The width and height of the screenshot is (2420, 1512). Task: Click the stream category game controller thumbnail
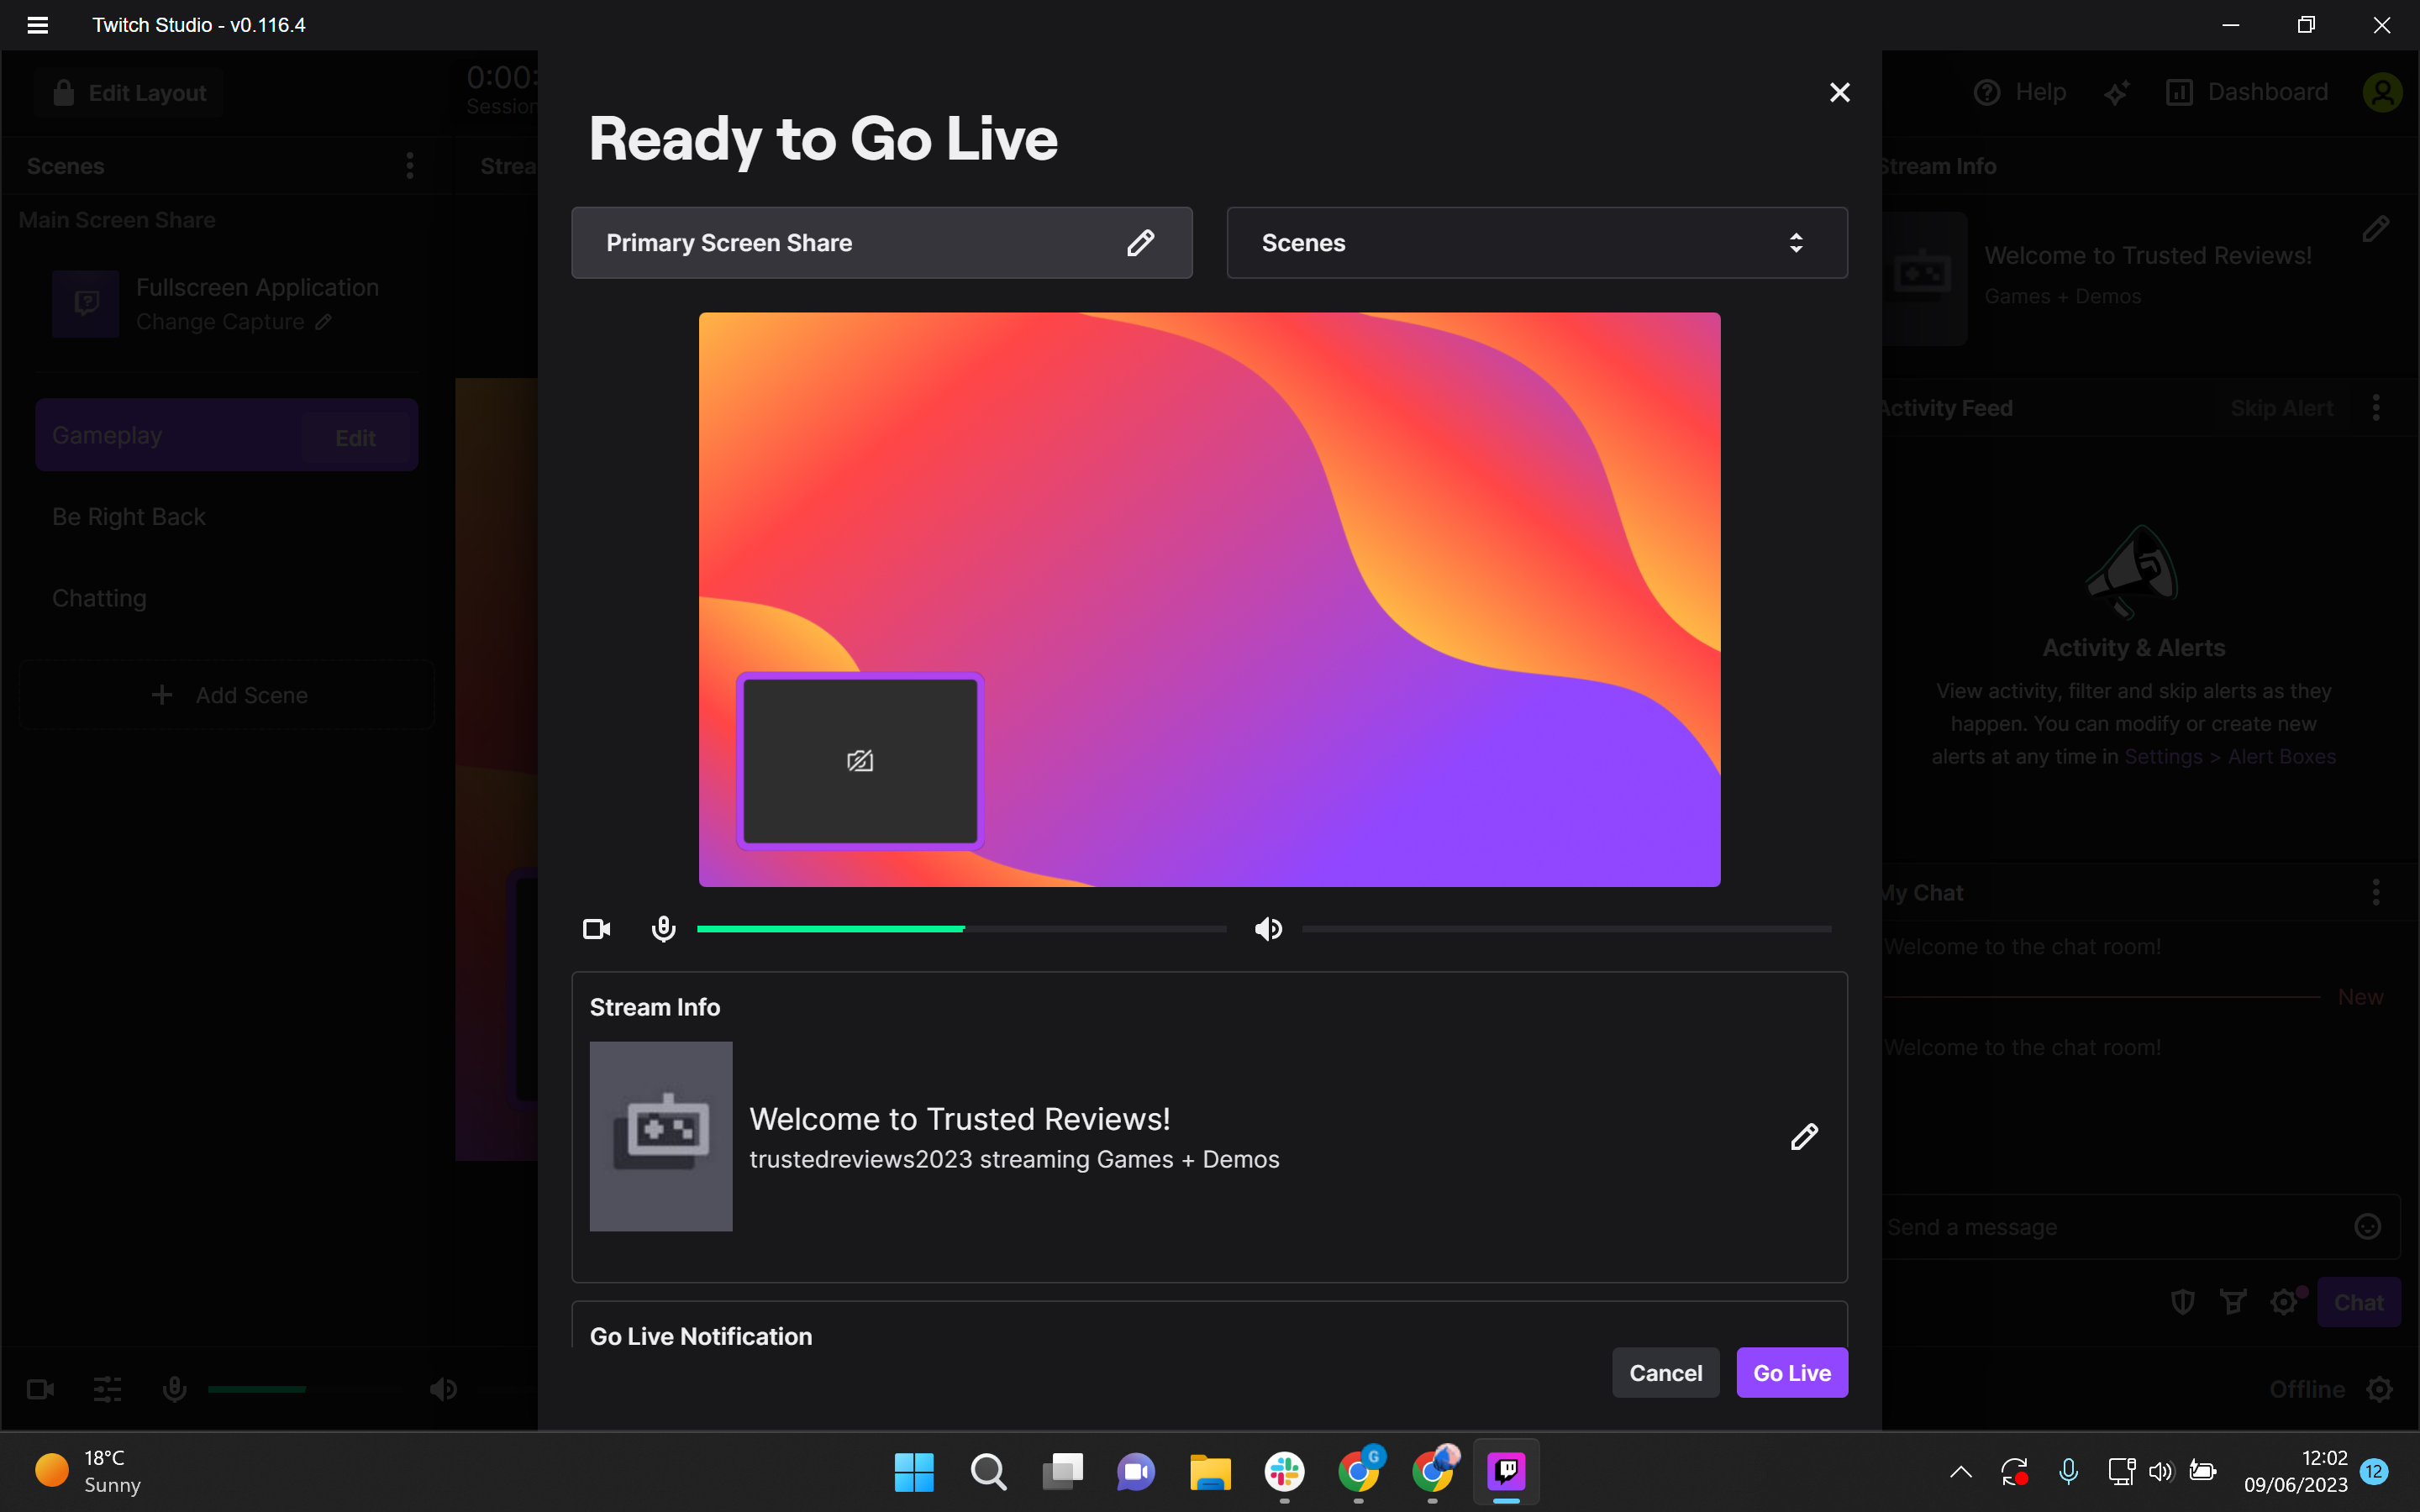point(661,1136)
